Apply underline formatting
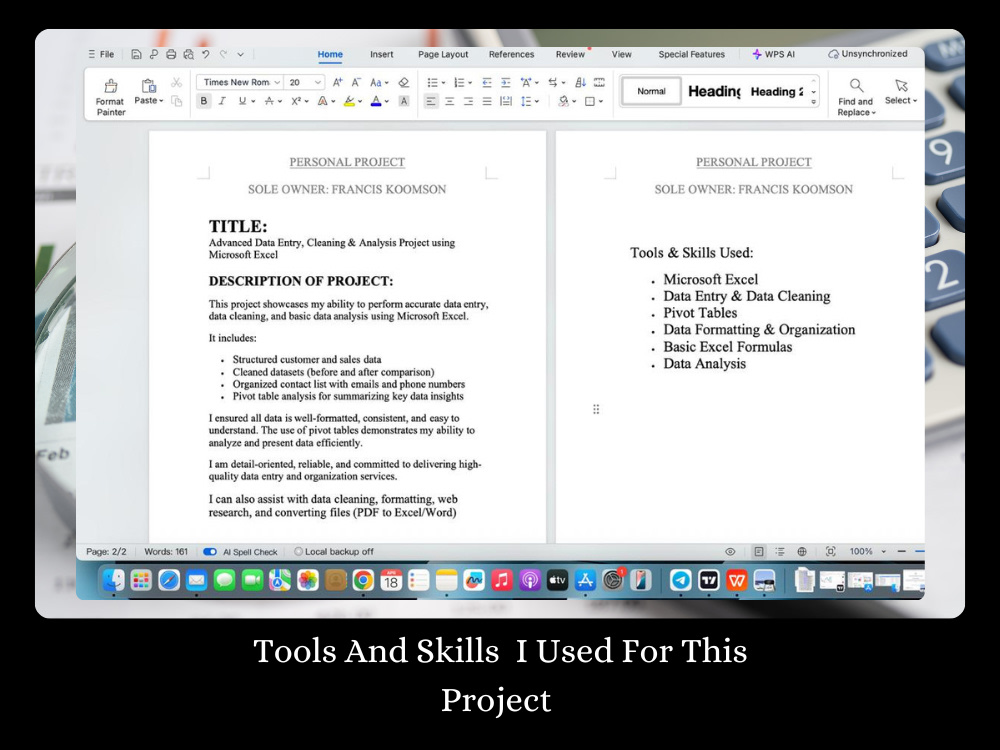This screenshot has width=1000, height=750. pyautogui.click(x=242, y=101)
